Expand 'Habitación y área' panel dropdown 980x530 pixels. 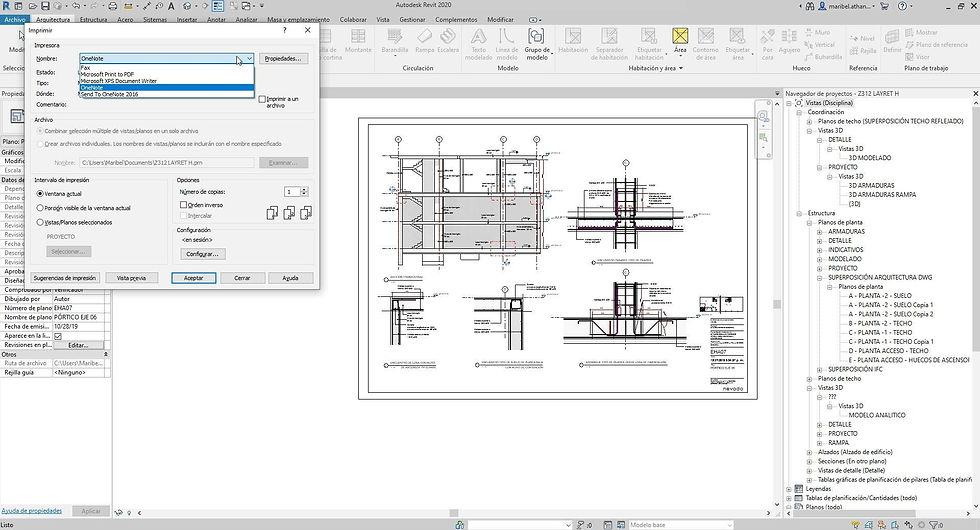[655, 68]
